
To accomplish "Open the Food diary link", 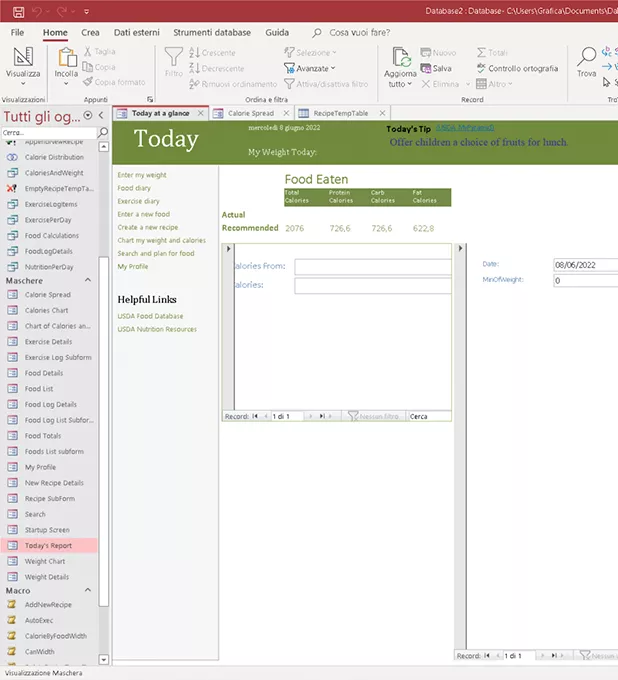I will coord(134,188).
